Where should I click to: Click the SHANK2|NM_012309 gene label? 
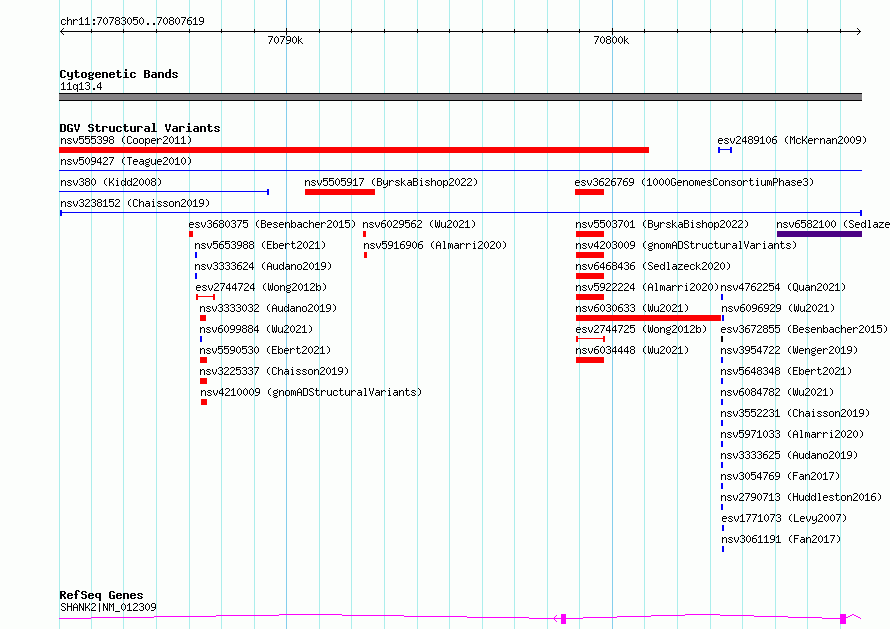108,607
